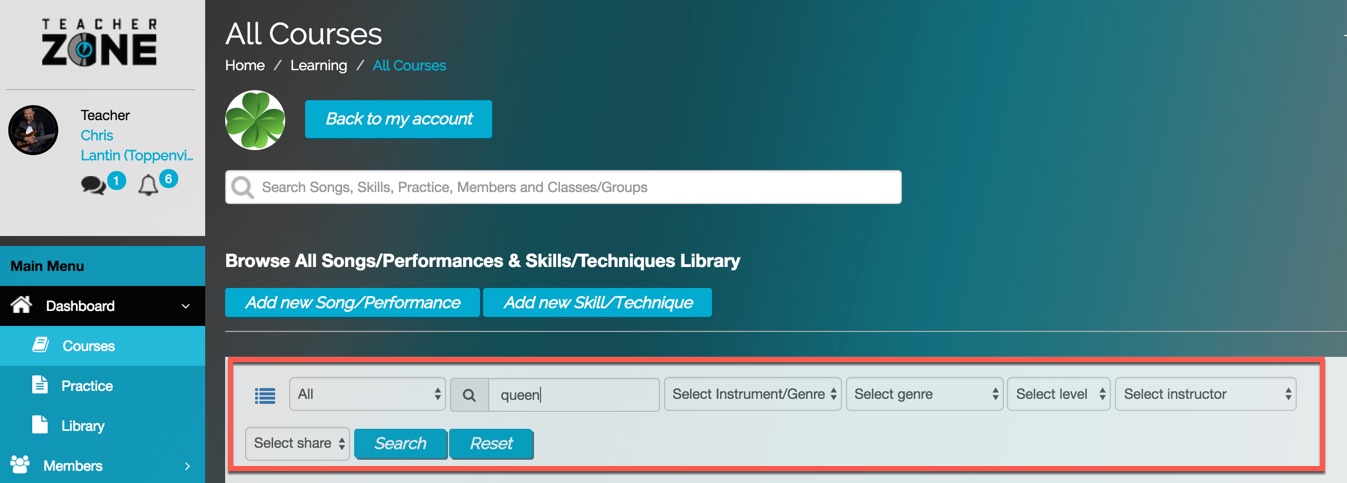1347x483 pixels.
Task: Open Library in the sidebar
Action: point(102,426)
